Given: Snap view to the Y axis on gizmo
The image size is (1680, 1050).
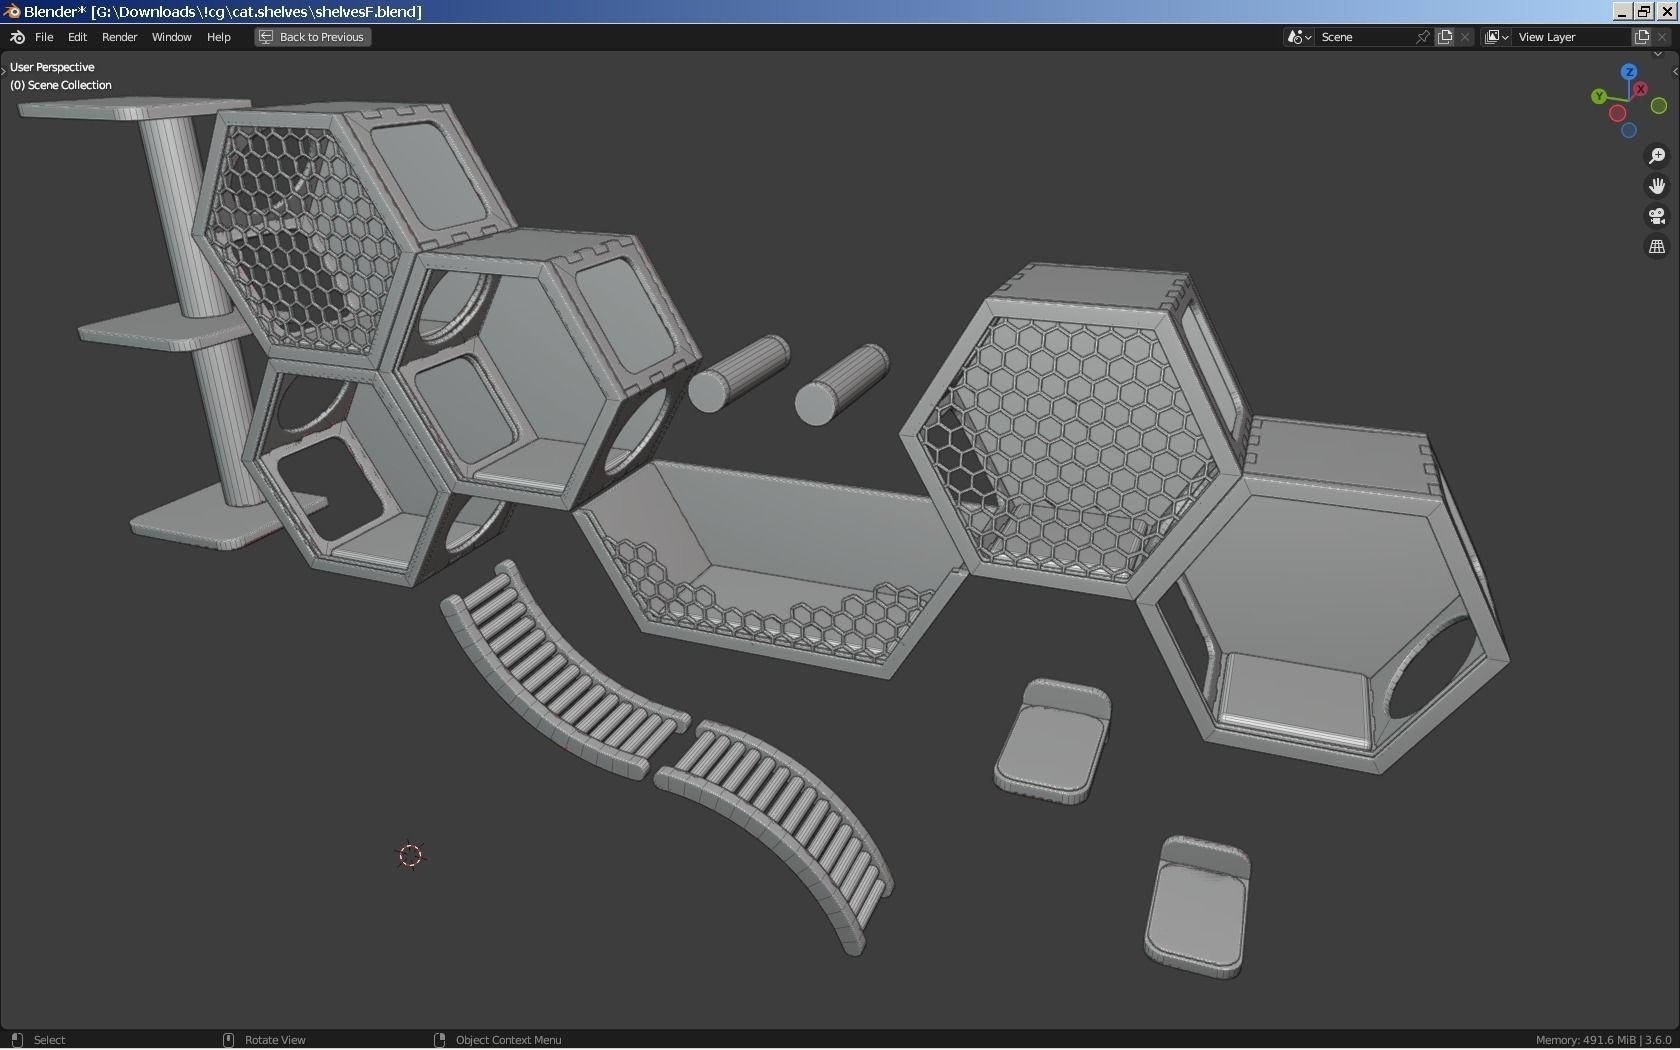Looking at the screenshot, I should coord(1599,97).
